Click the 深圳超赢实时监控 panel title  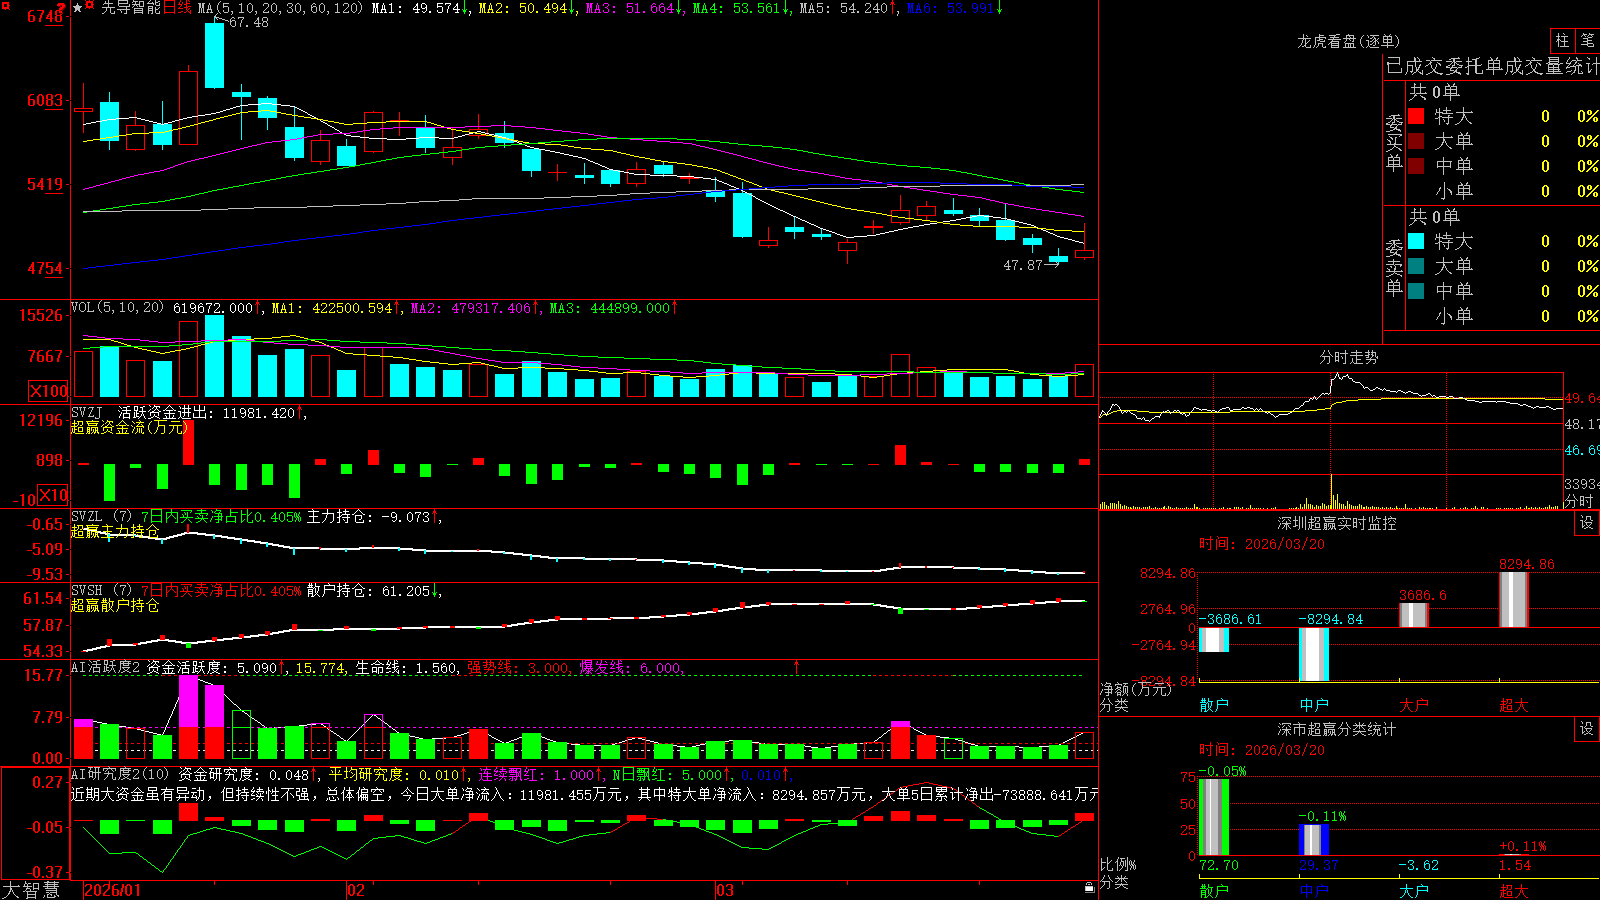[1337, 523]
